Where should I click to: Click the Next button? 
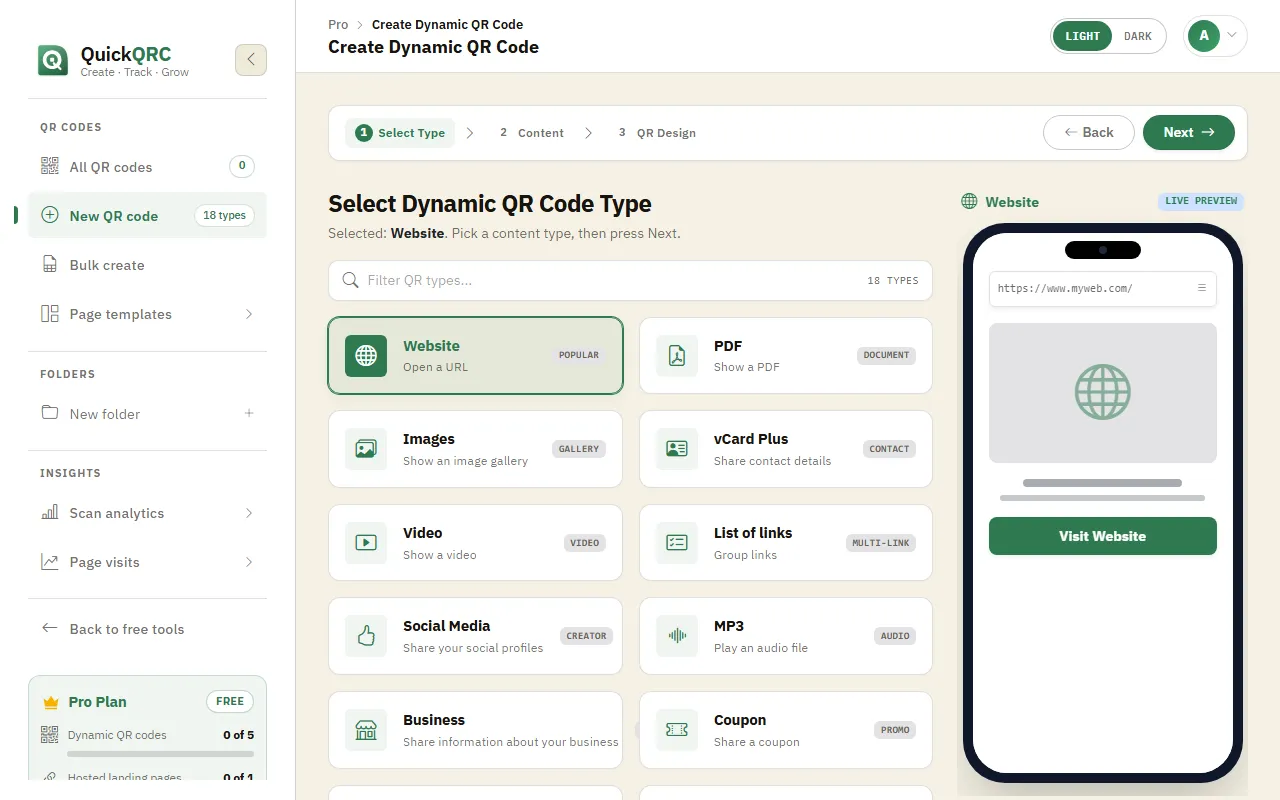pyautogui.click(x=1189, y=132)
